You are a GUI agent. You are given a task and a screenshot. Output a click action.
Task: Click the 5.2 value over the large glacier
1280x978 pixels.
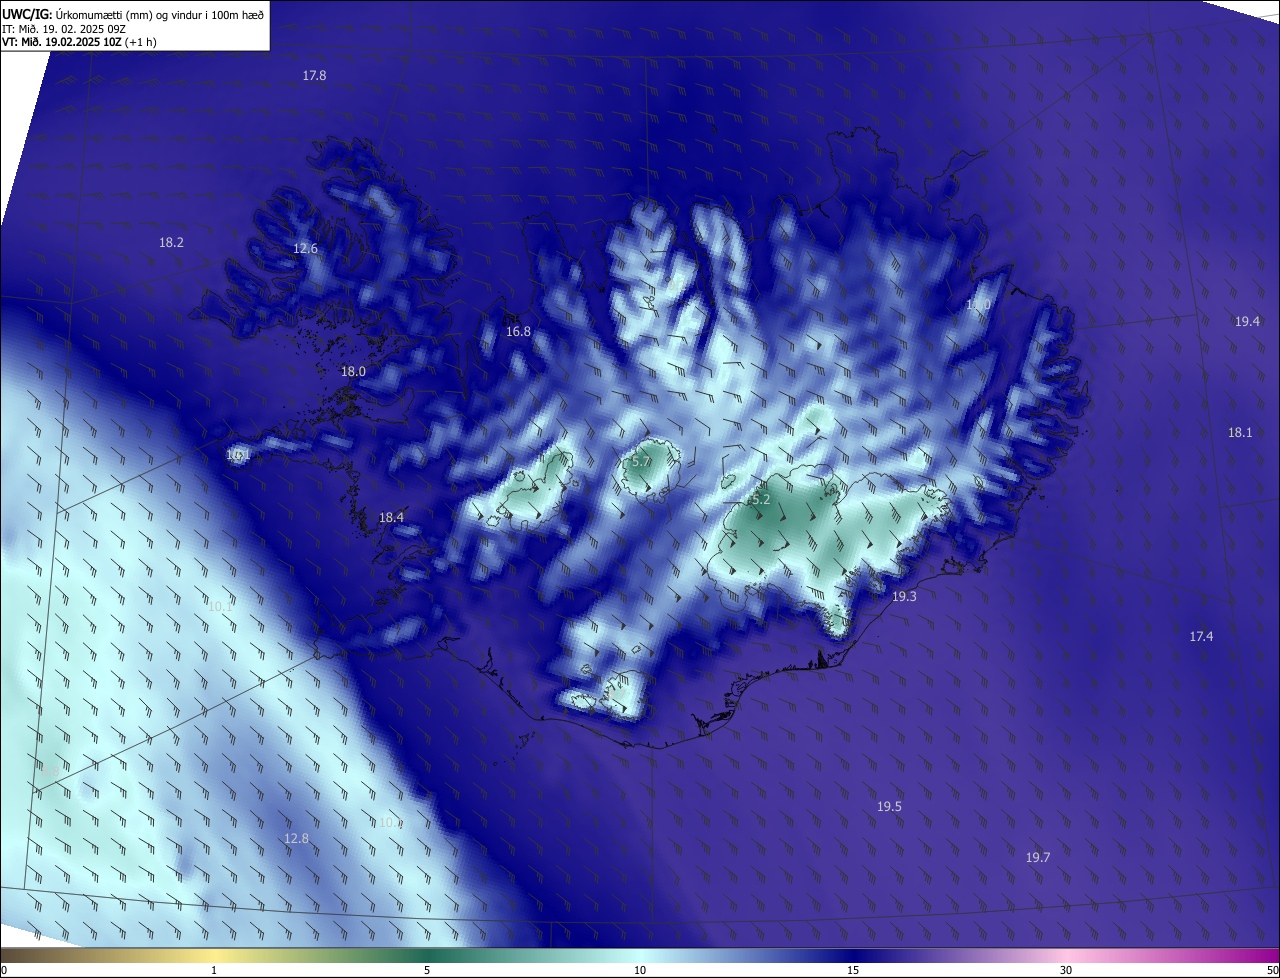tap(761, 499)
